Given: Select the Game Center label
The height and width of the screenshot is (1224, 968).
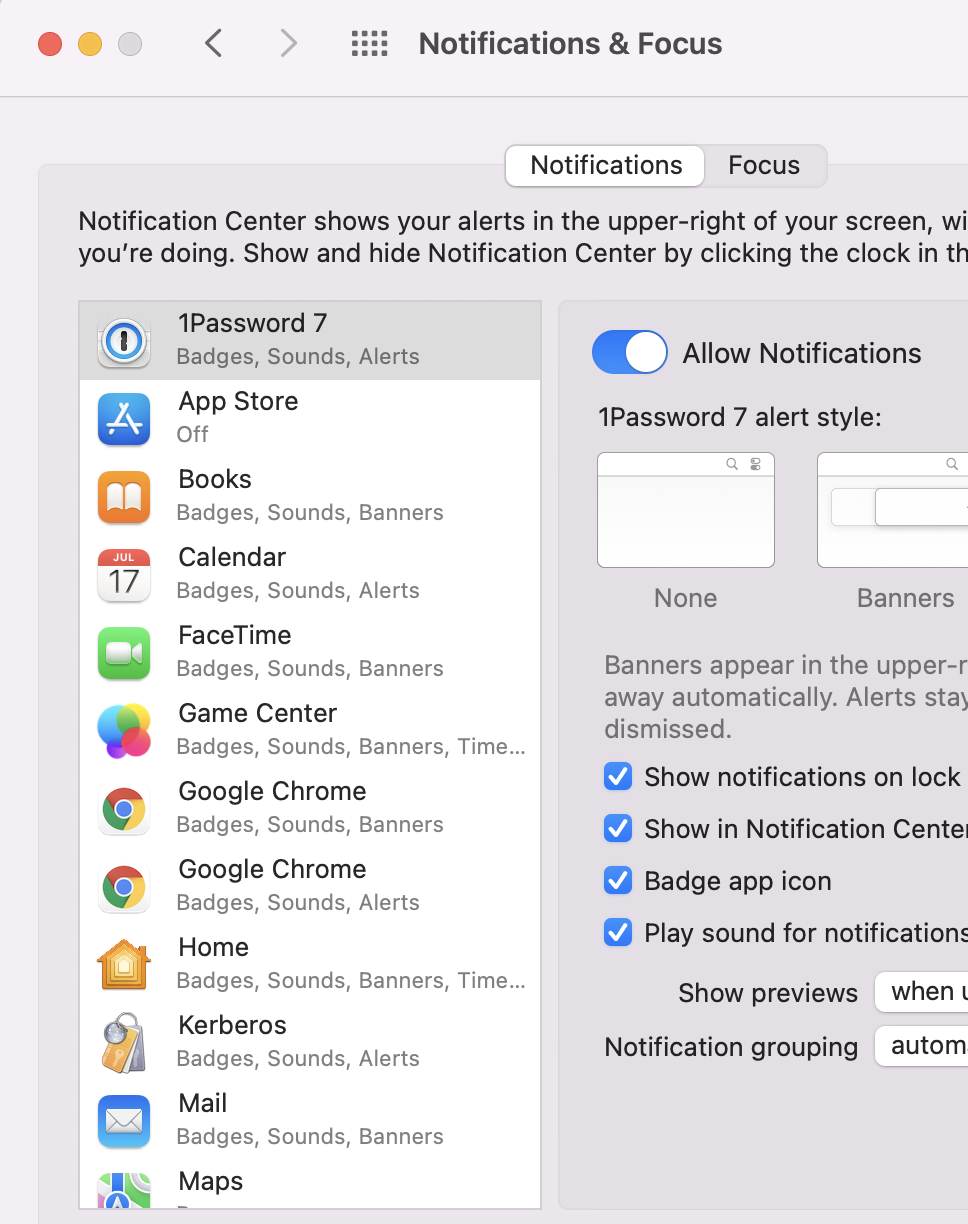Looking at the screenshot, I should click(258, 714).
